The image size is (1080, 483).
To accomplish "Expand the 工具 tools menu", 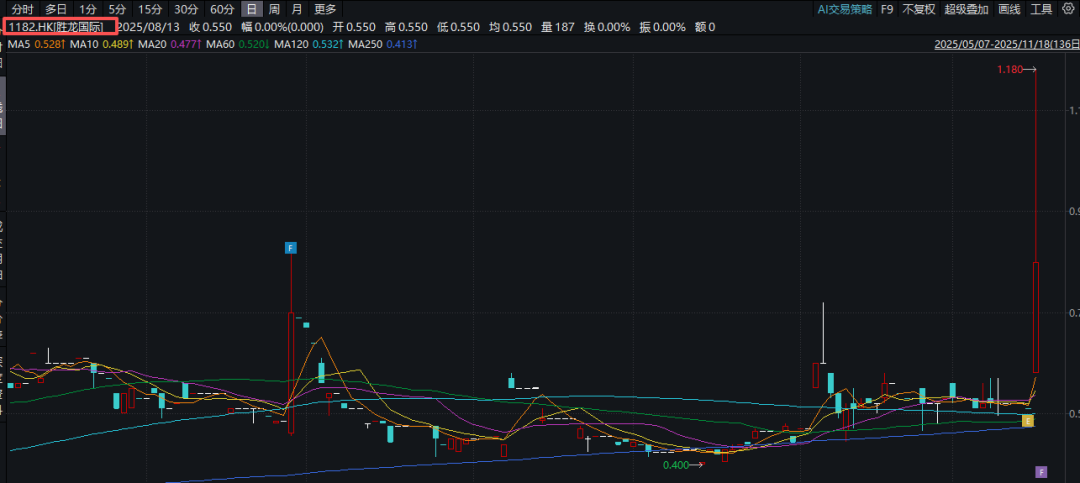I will 1041,9.
